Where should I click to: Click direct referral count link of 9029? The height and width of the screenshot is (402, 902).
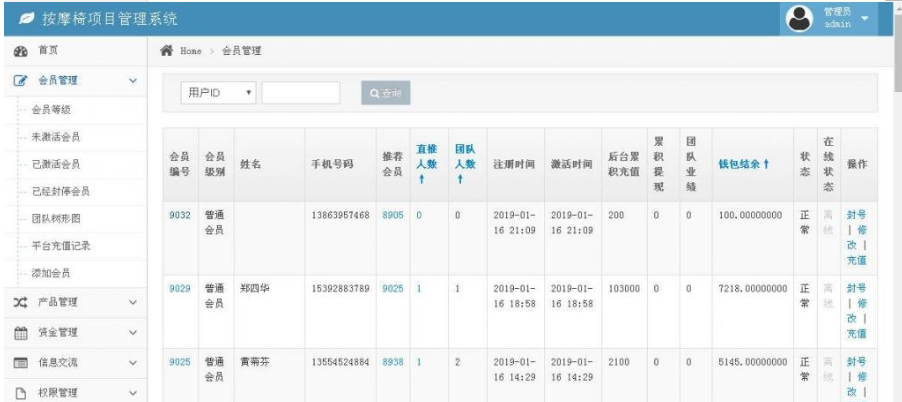[419, 289]
